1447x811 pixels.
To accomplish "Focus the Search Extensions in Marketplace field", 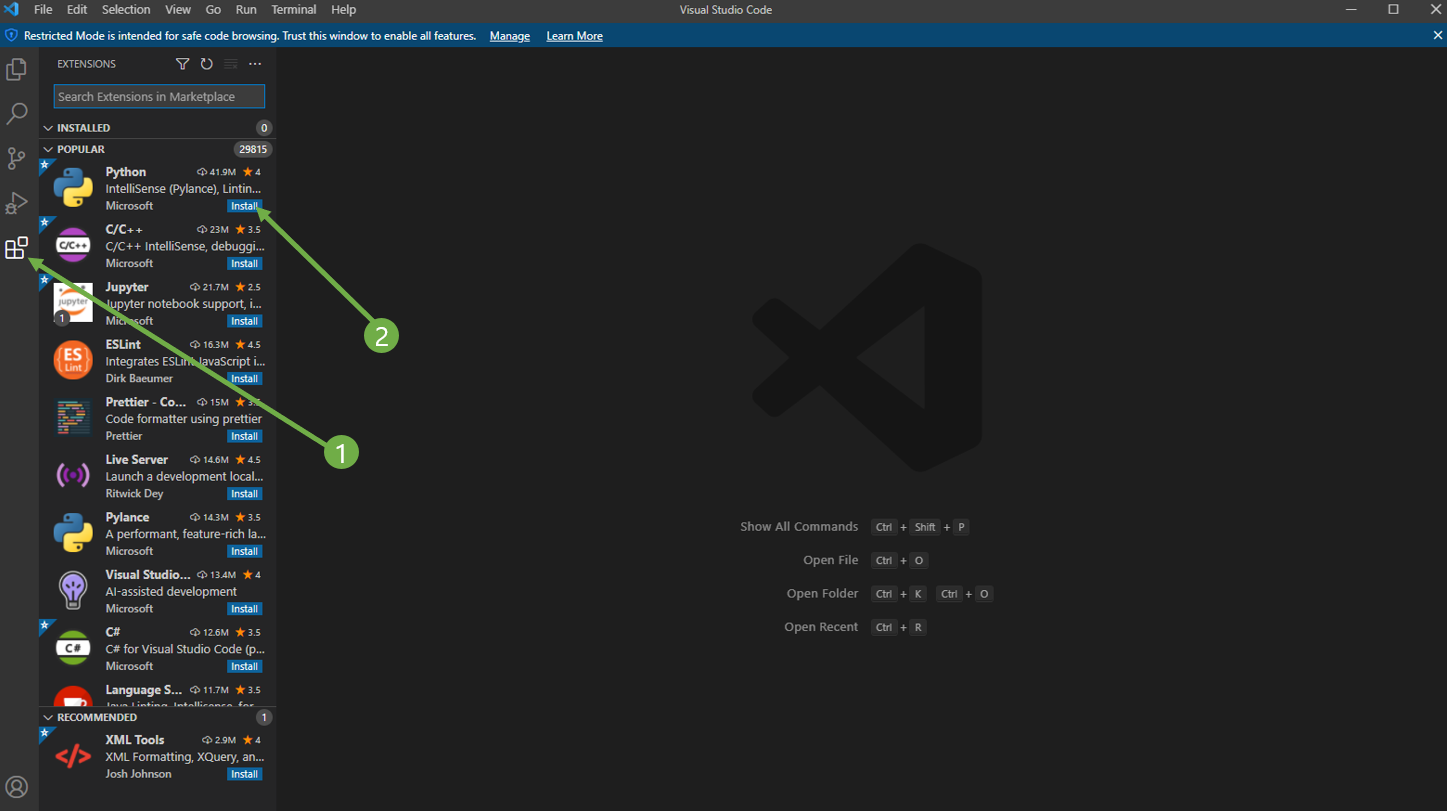I will [159, 96].
